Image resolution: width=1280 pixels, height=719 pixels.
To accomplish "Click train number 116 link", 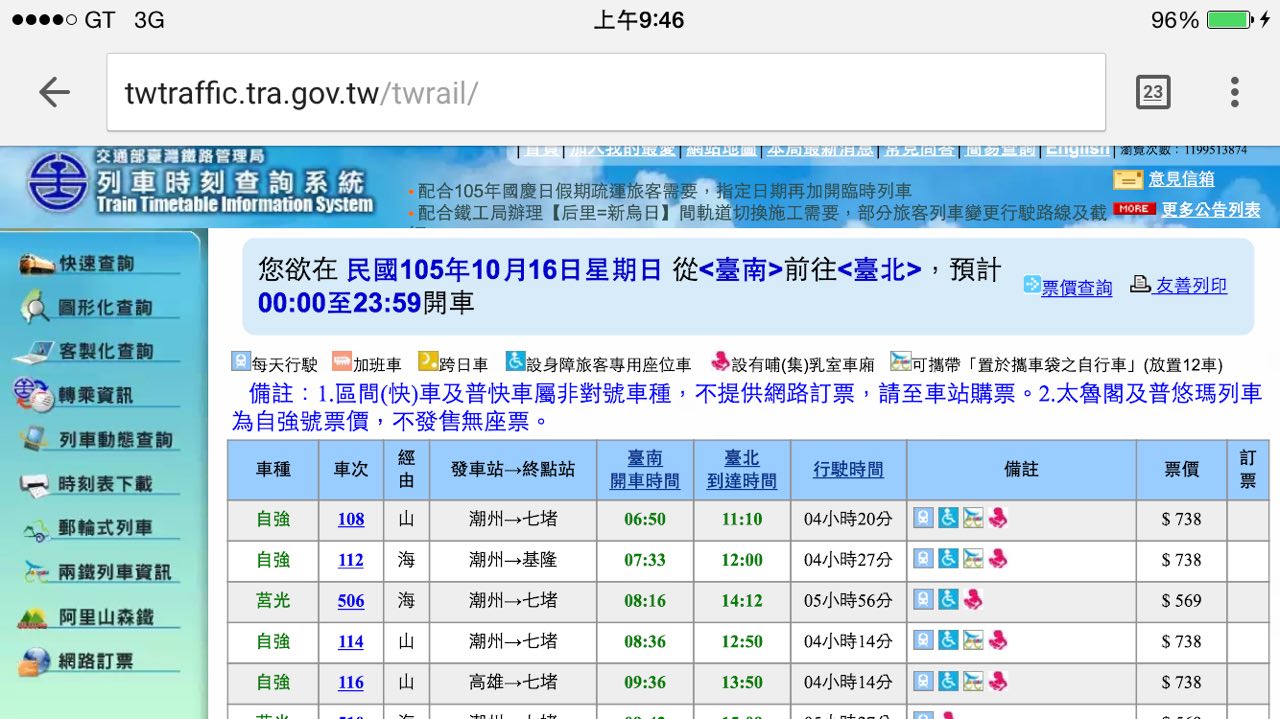I will pos(351,682).
